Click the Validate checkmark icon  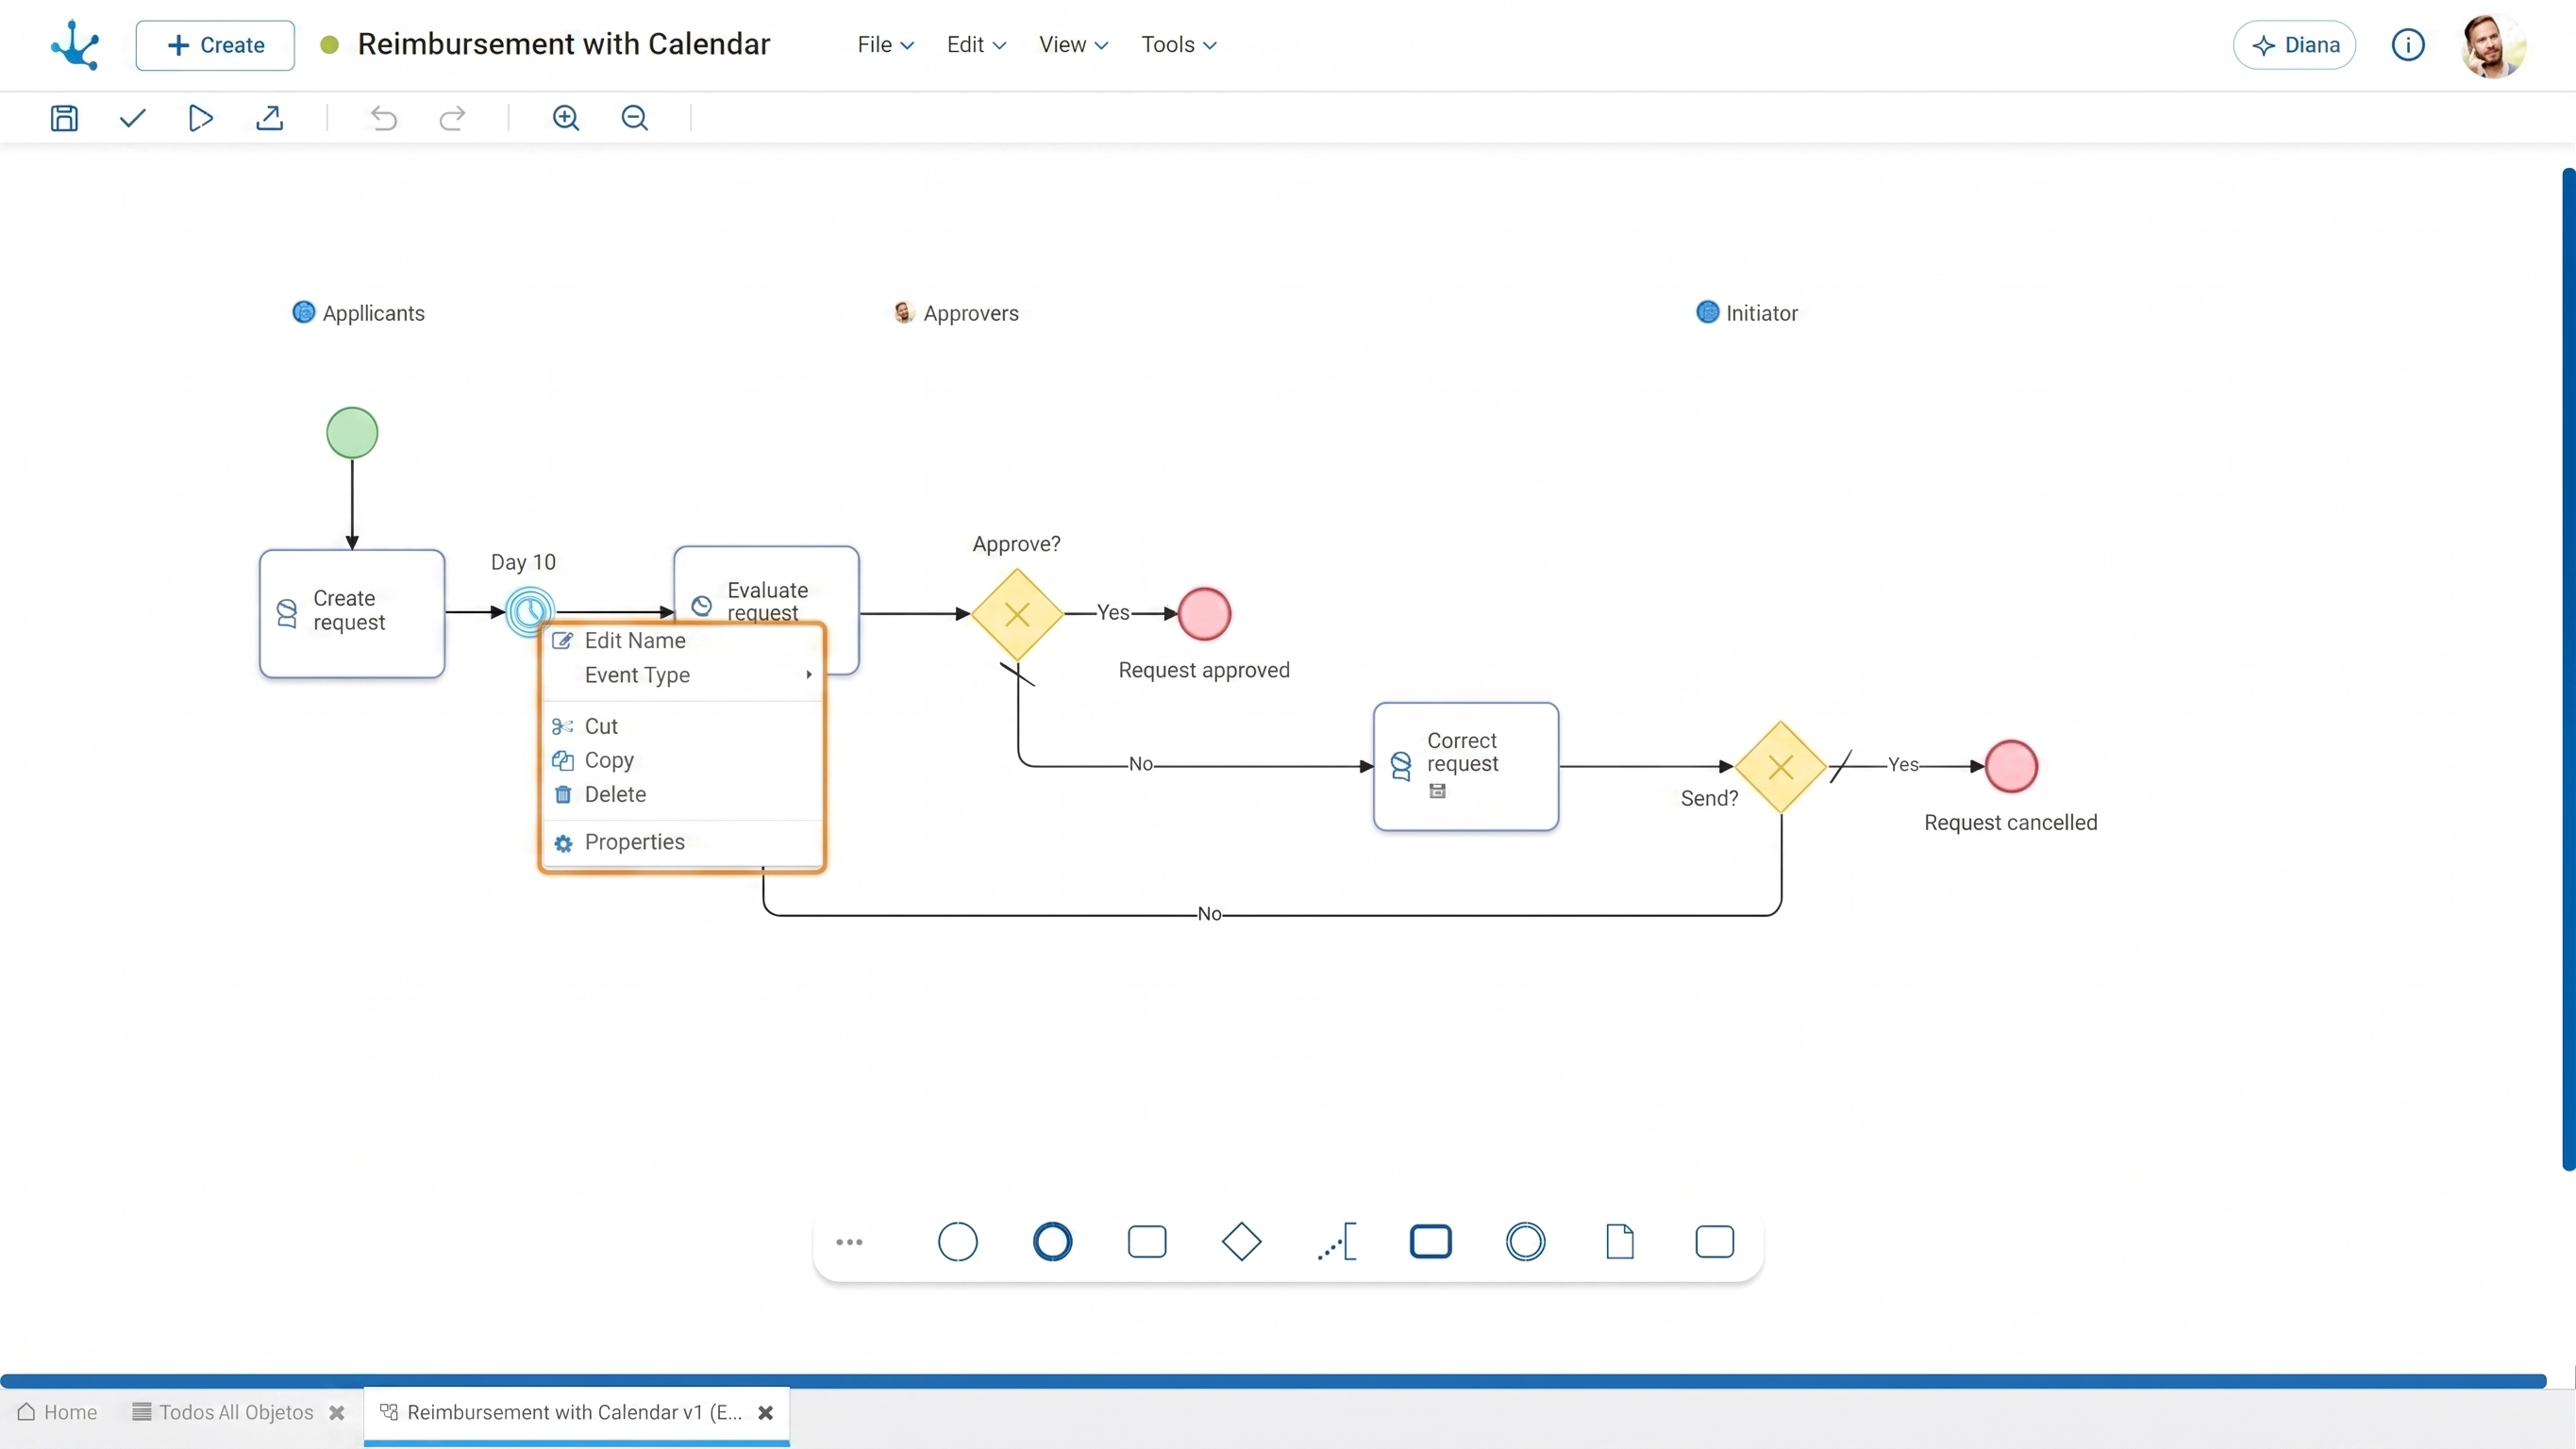[133, 118]
